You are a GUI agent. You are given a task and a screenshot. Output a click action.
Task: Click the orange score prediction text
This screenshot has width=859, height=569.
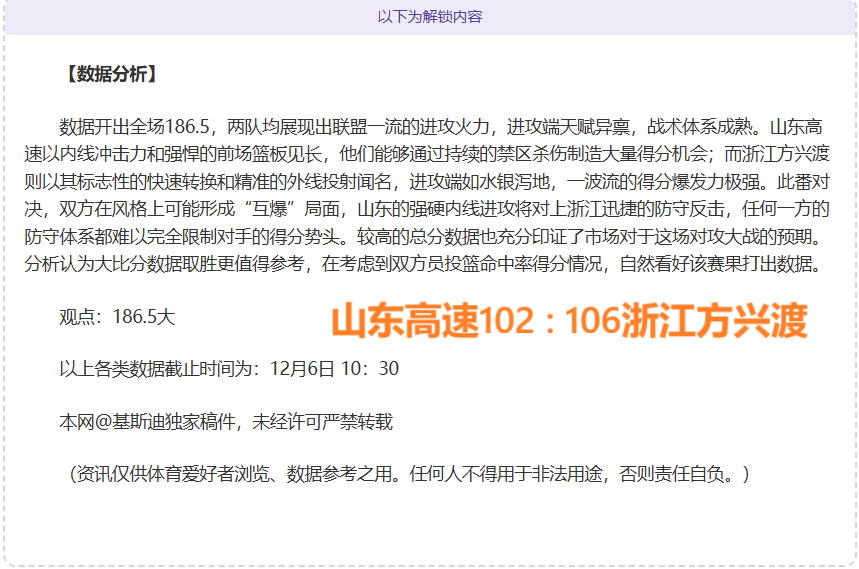pyautogui.click(x=568, y=321)
